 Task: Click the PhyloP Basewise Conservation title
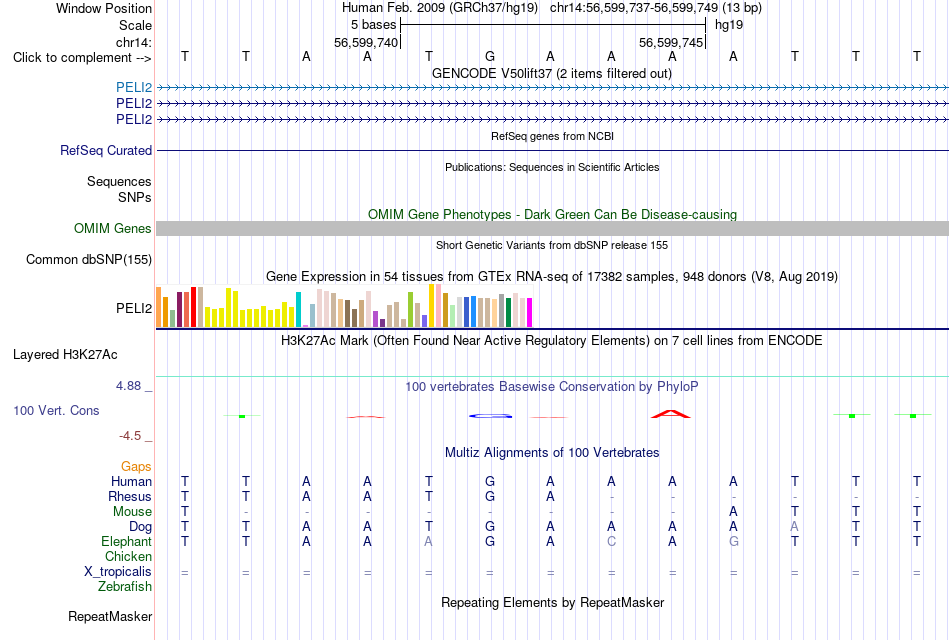click(x=552, y=387)
